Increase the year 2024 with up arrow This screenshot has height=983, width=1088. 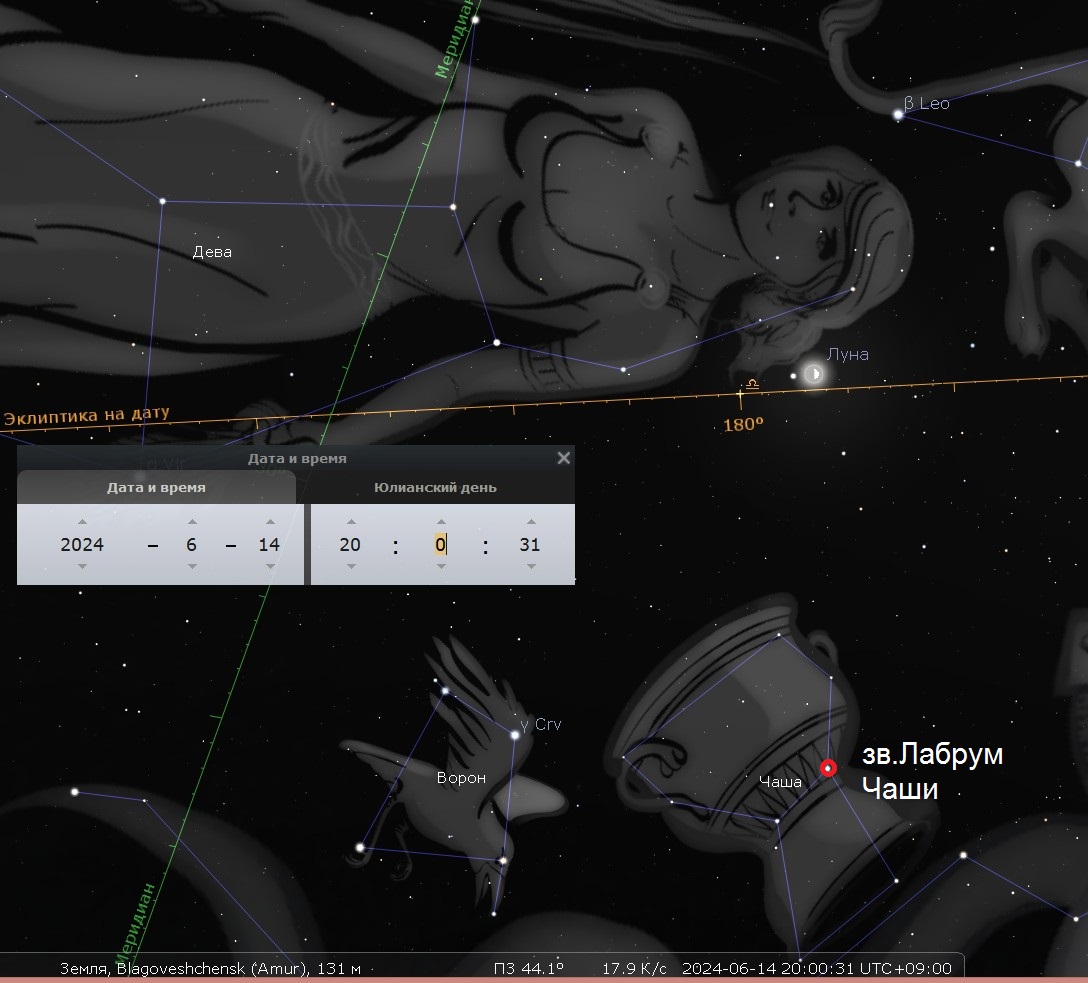(83, 522)
